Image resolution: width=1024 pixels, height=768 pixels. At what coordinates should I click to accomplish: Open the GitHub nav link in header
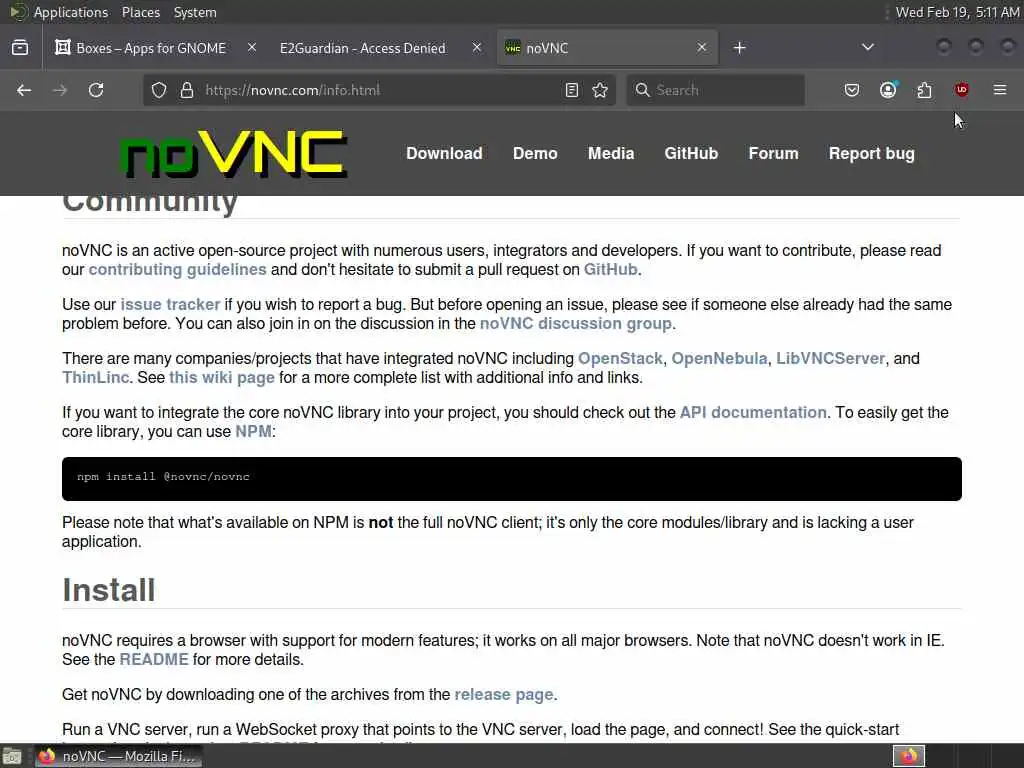[691, 153]
